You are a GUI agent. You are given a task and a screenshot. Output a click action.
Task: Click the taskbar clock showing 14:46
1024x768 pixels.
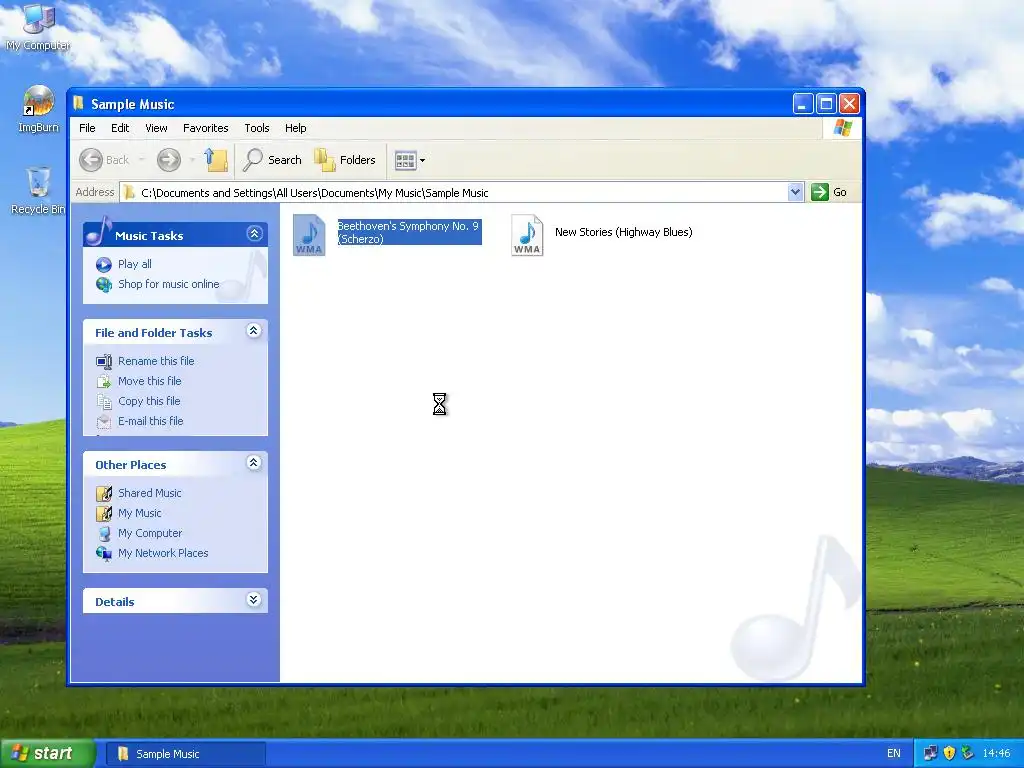(997, 754)
